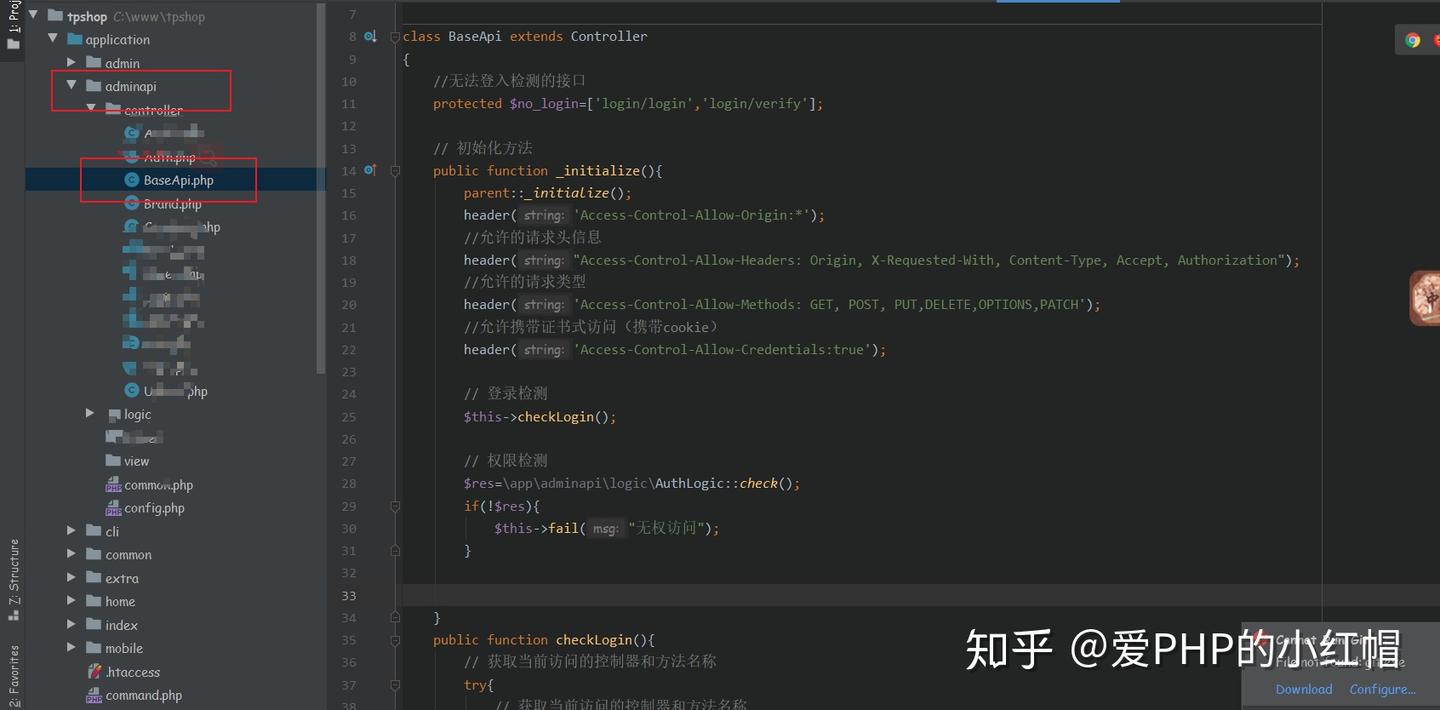Click the Chrome browser preview icon

[x=1413, y=40]
